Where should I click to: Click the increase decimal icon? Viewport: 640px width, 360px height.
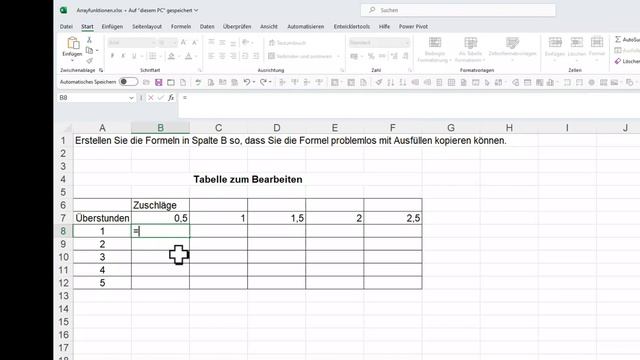coord(394,56)
